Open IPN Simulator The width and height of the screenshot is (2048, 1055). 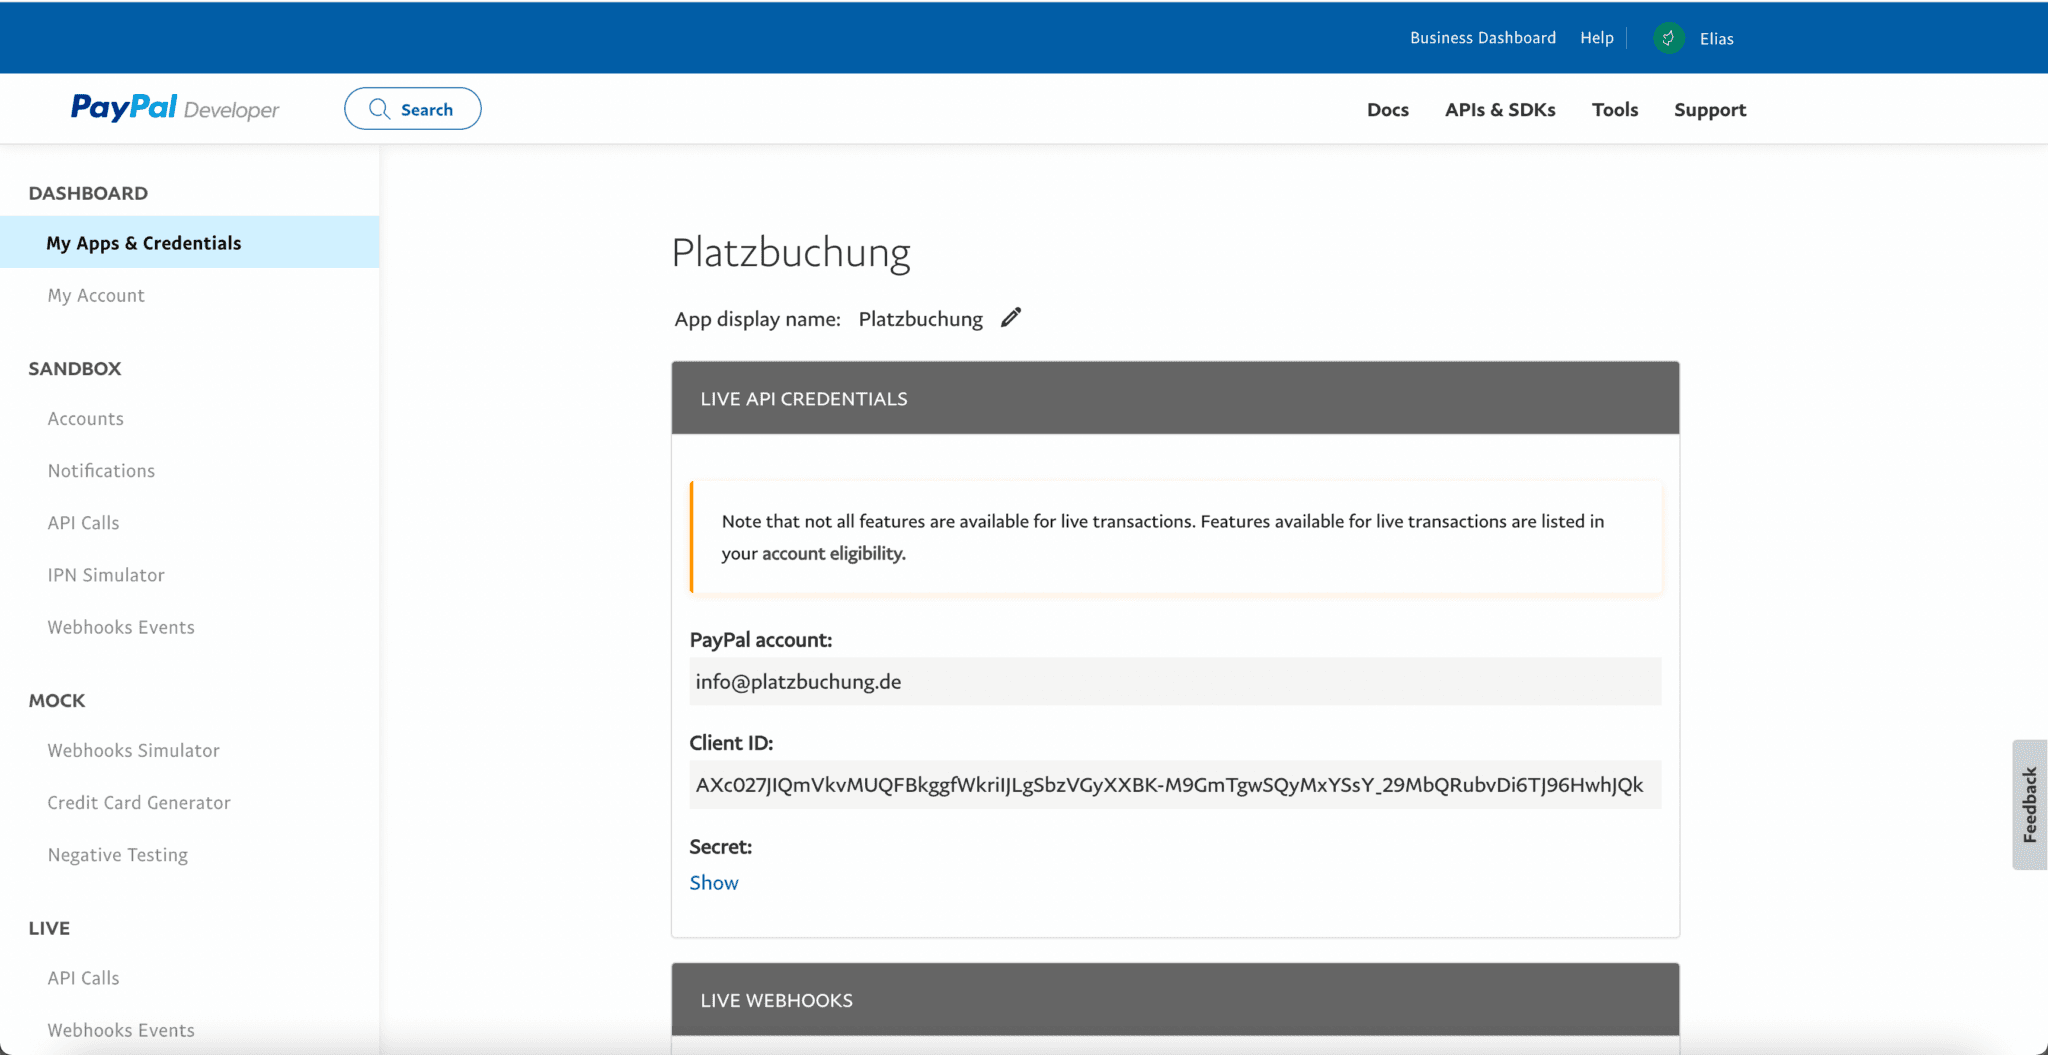106,575
